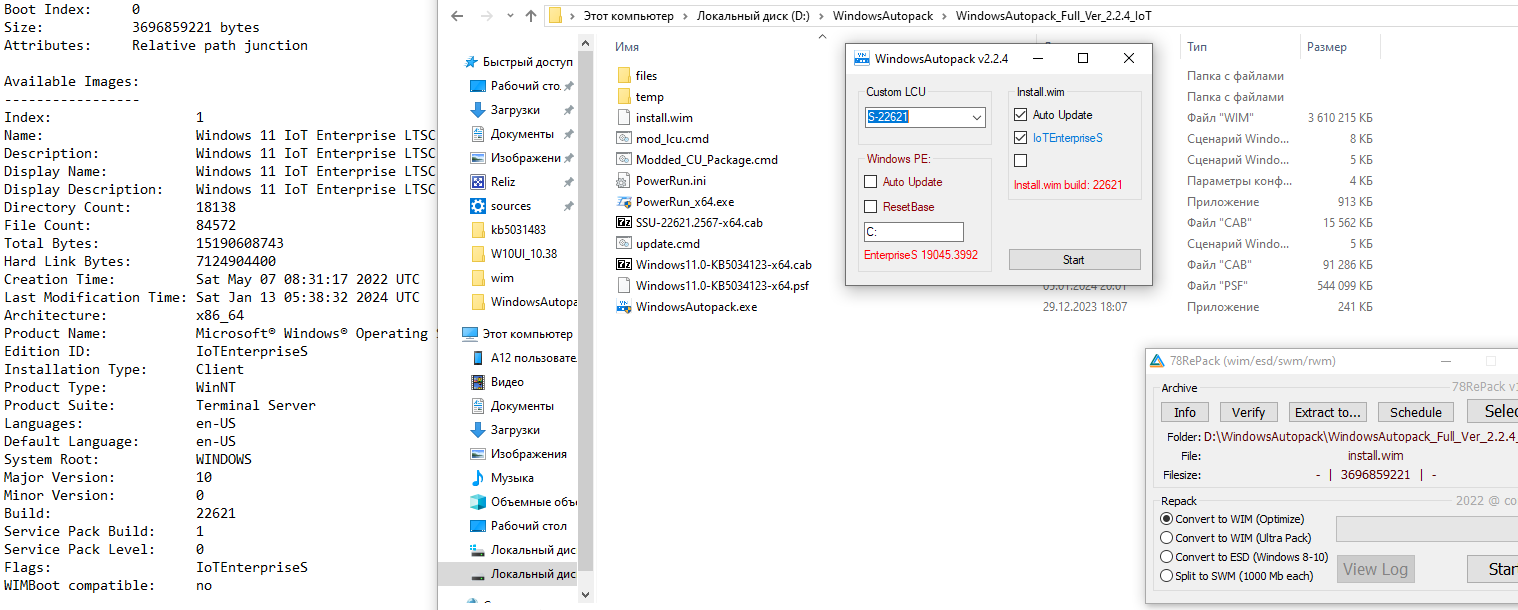Click Start in the WindowsAutopack dialog
This screenshot has width=1518, height=610.
(1074, 260)
